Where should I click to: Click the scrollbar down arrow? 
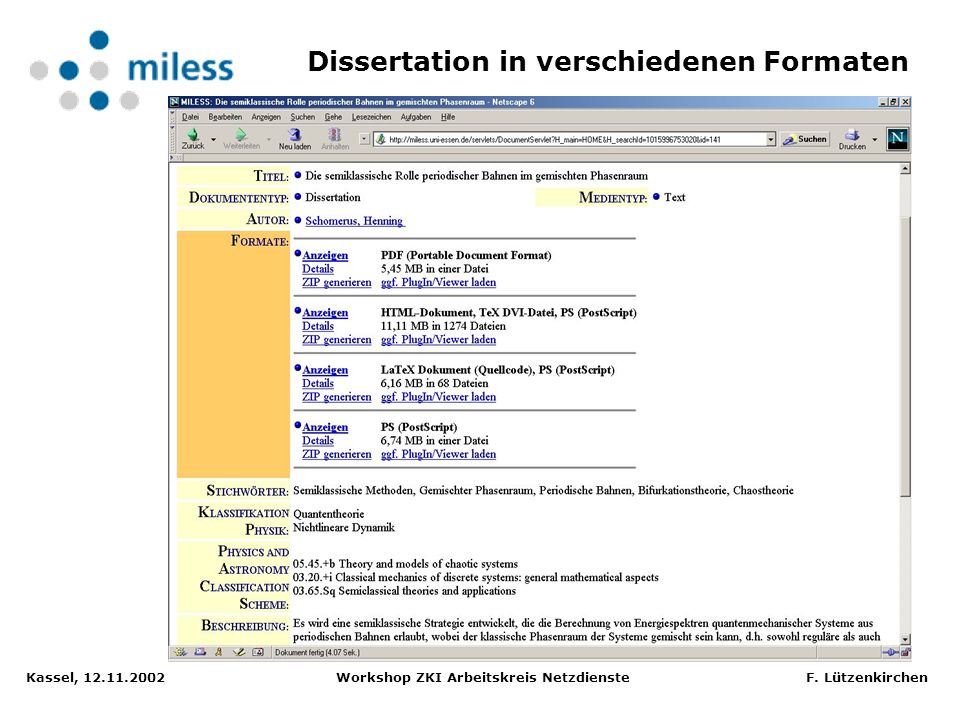click(x=906, y=639)
